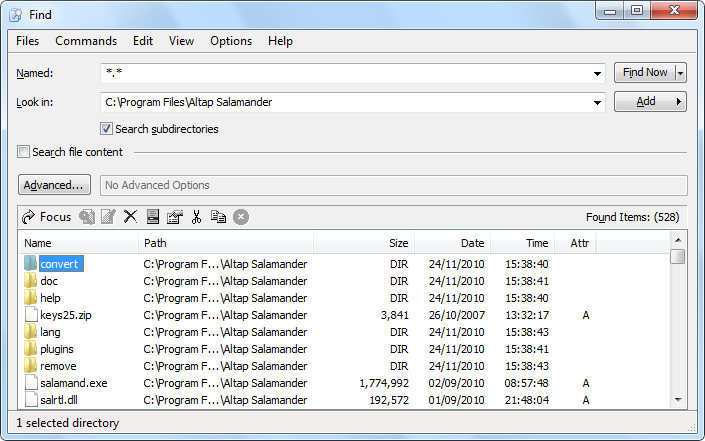The image size is (705, 441).
Task: Select the lang row name
Action: click(x=50, y=332)
